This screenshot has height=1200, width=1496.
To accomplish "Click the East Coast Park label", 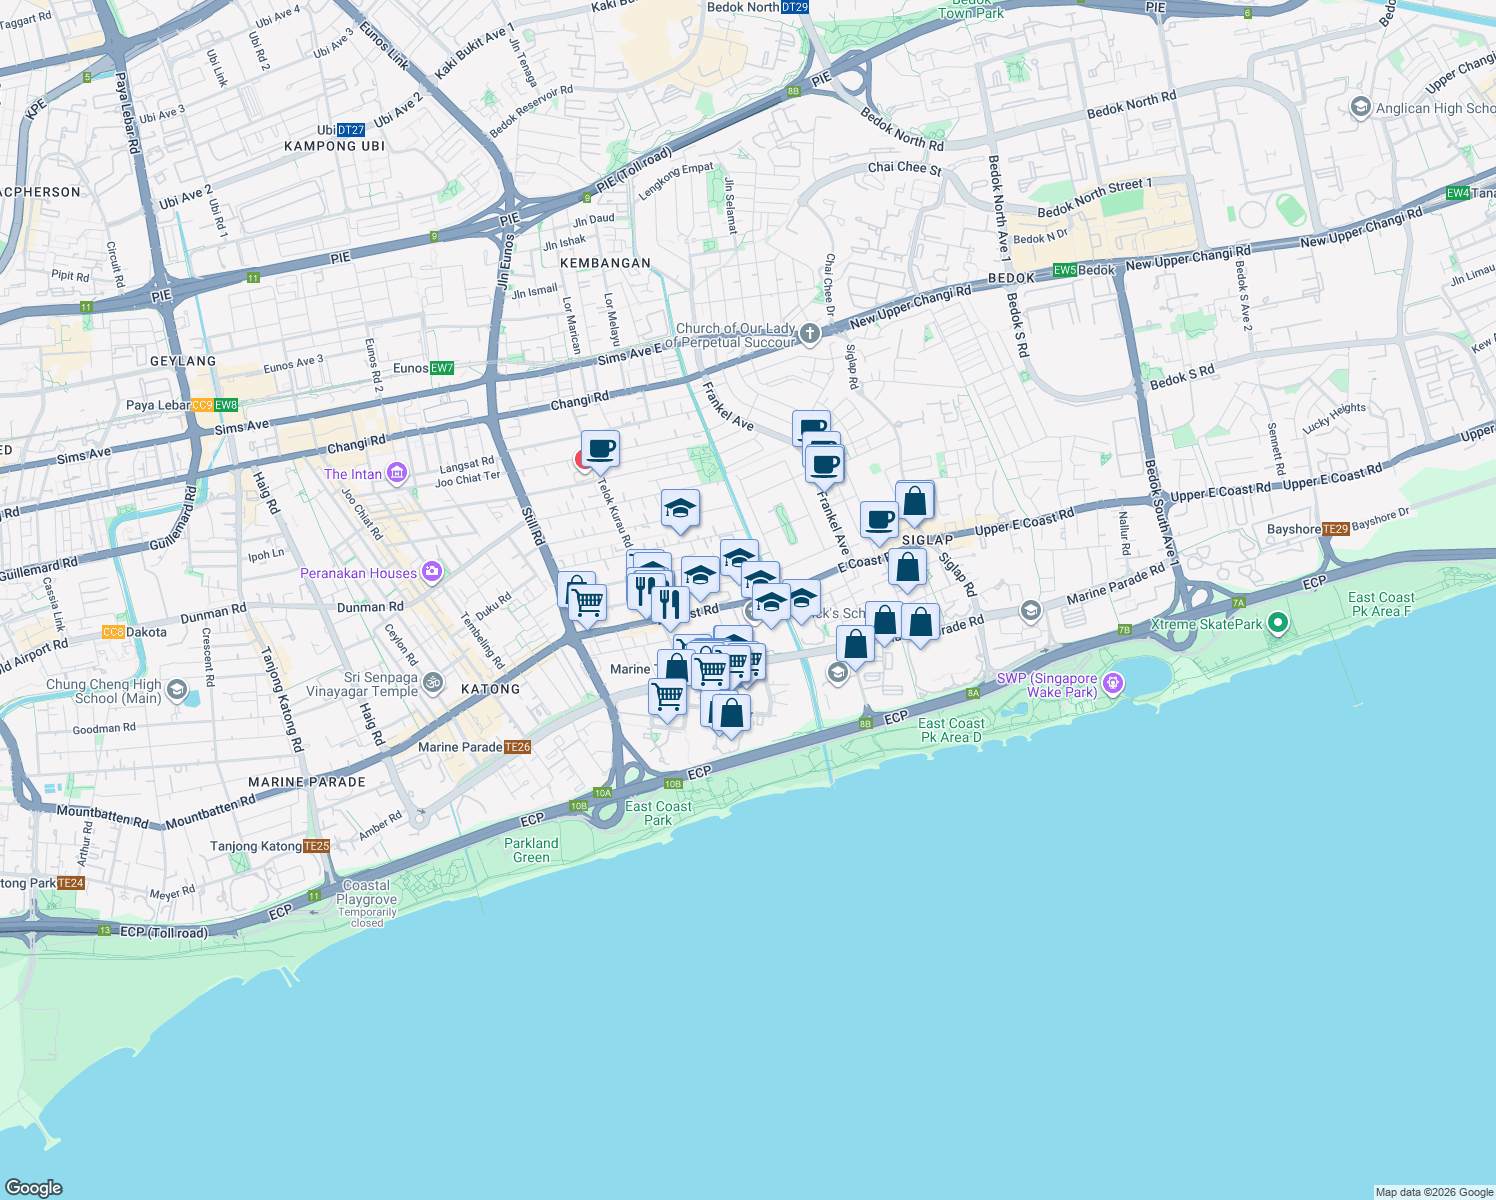I will coord(658,813).
